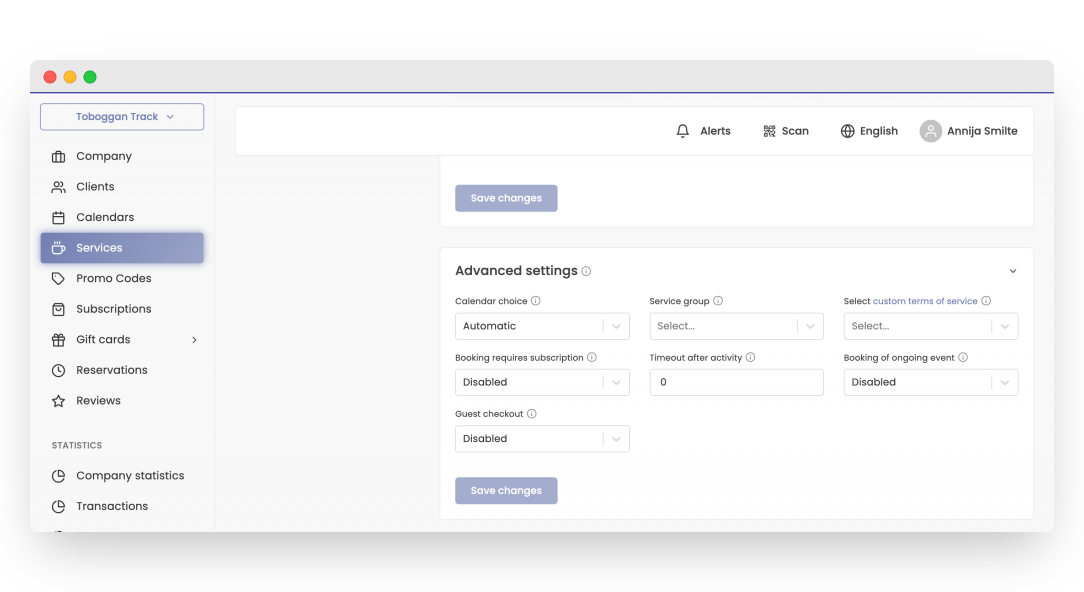Open the English language globe

[846, 130]
